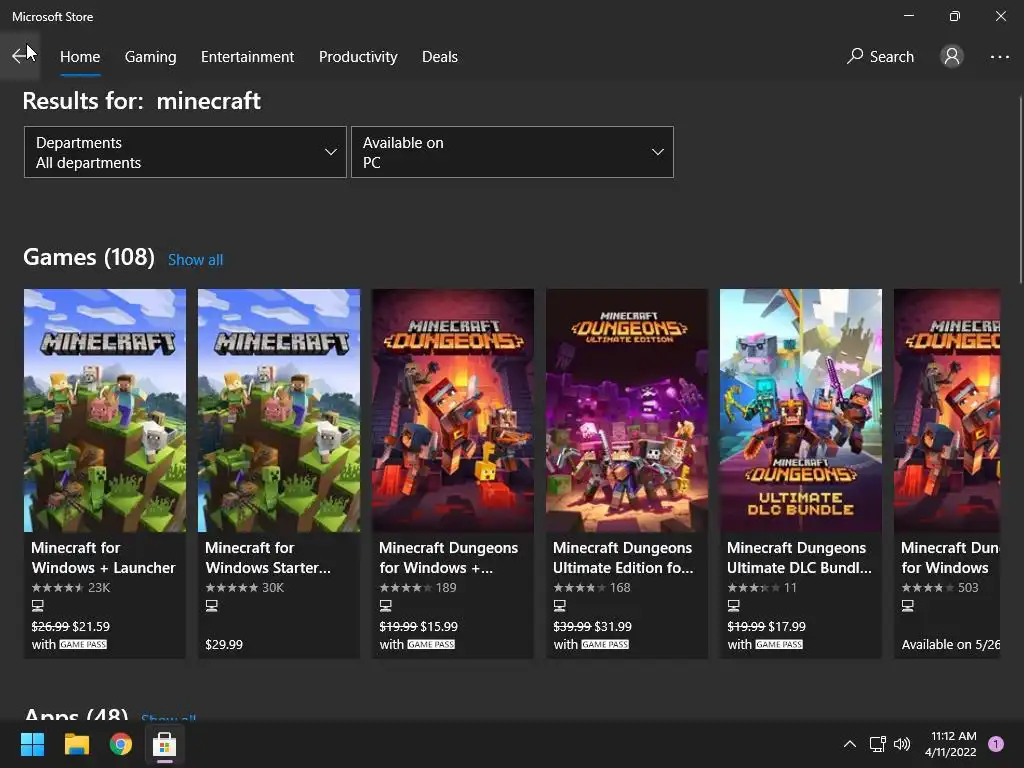The image size is (1024, 768).
Task: Click the $17.99 discounted price
Action: (x=787, y=626)
